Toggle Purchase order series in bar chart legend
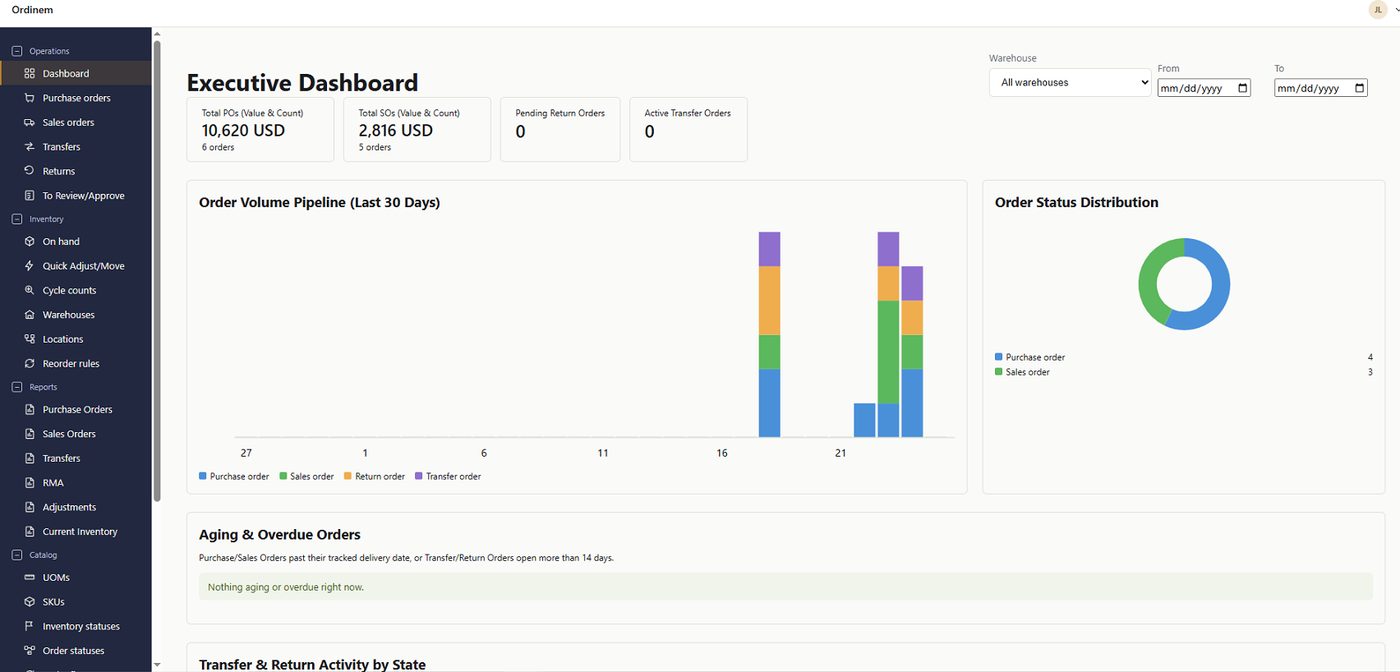Screen dimensions: 1400x672 pos(234,477)
